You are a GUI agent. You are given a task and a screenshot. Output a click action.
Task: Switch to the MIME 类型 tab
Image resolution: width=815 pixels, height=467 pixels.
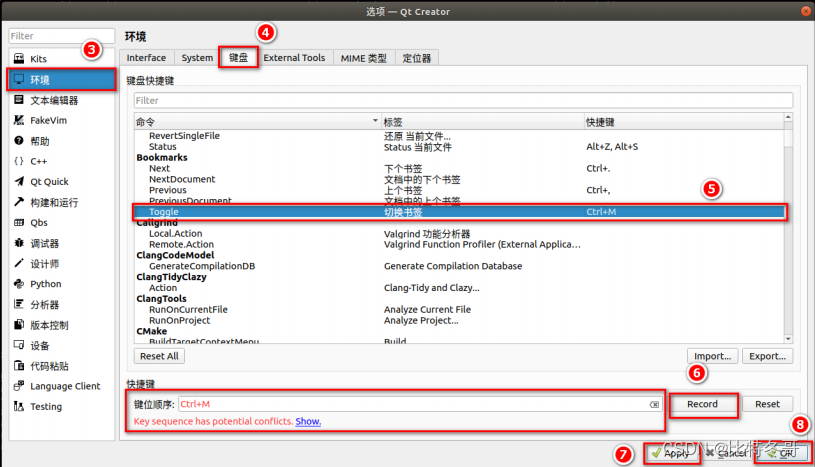[364, 58]
